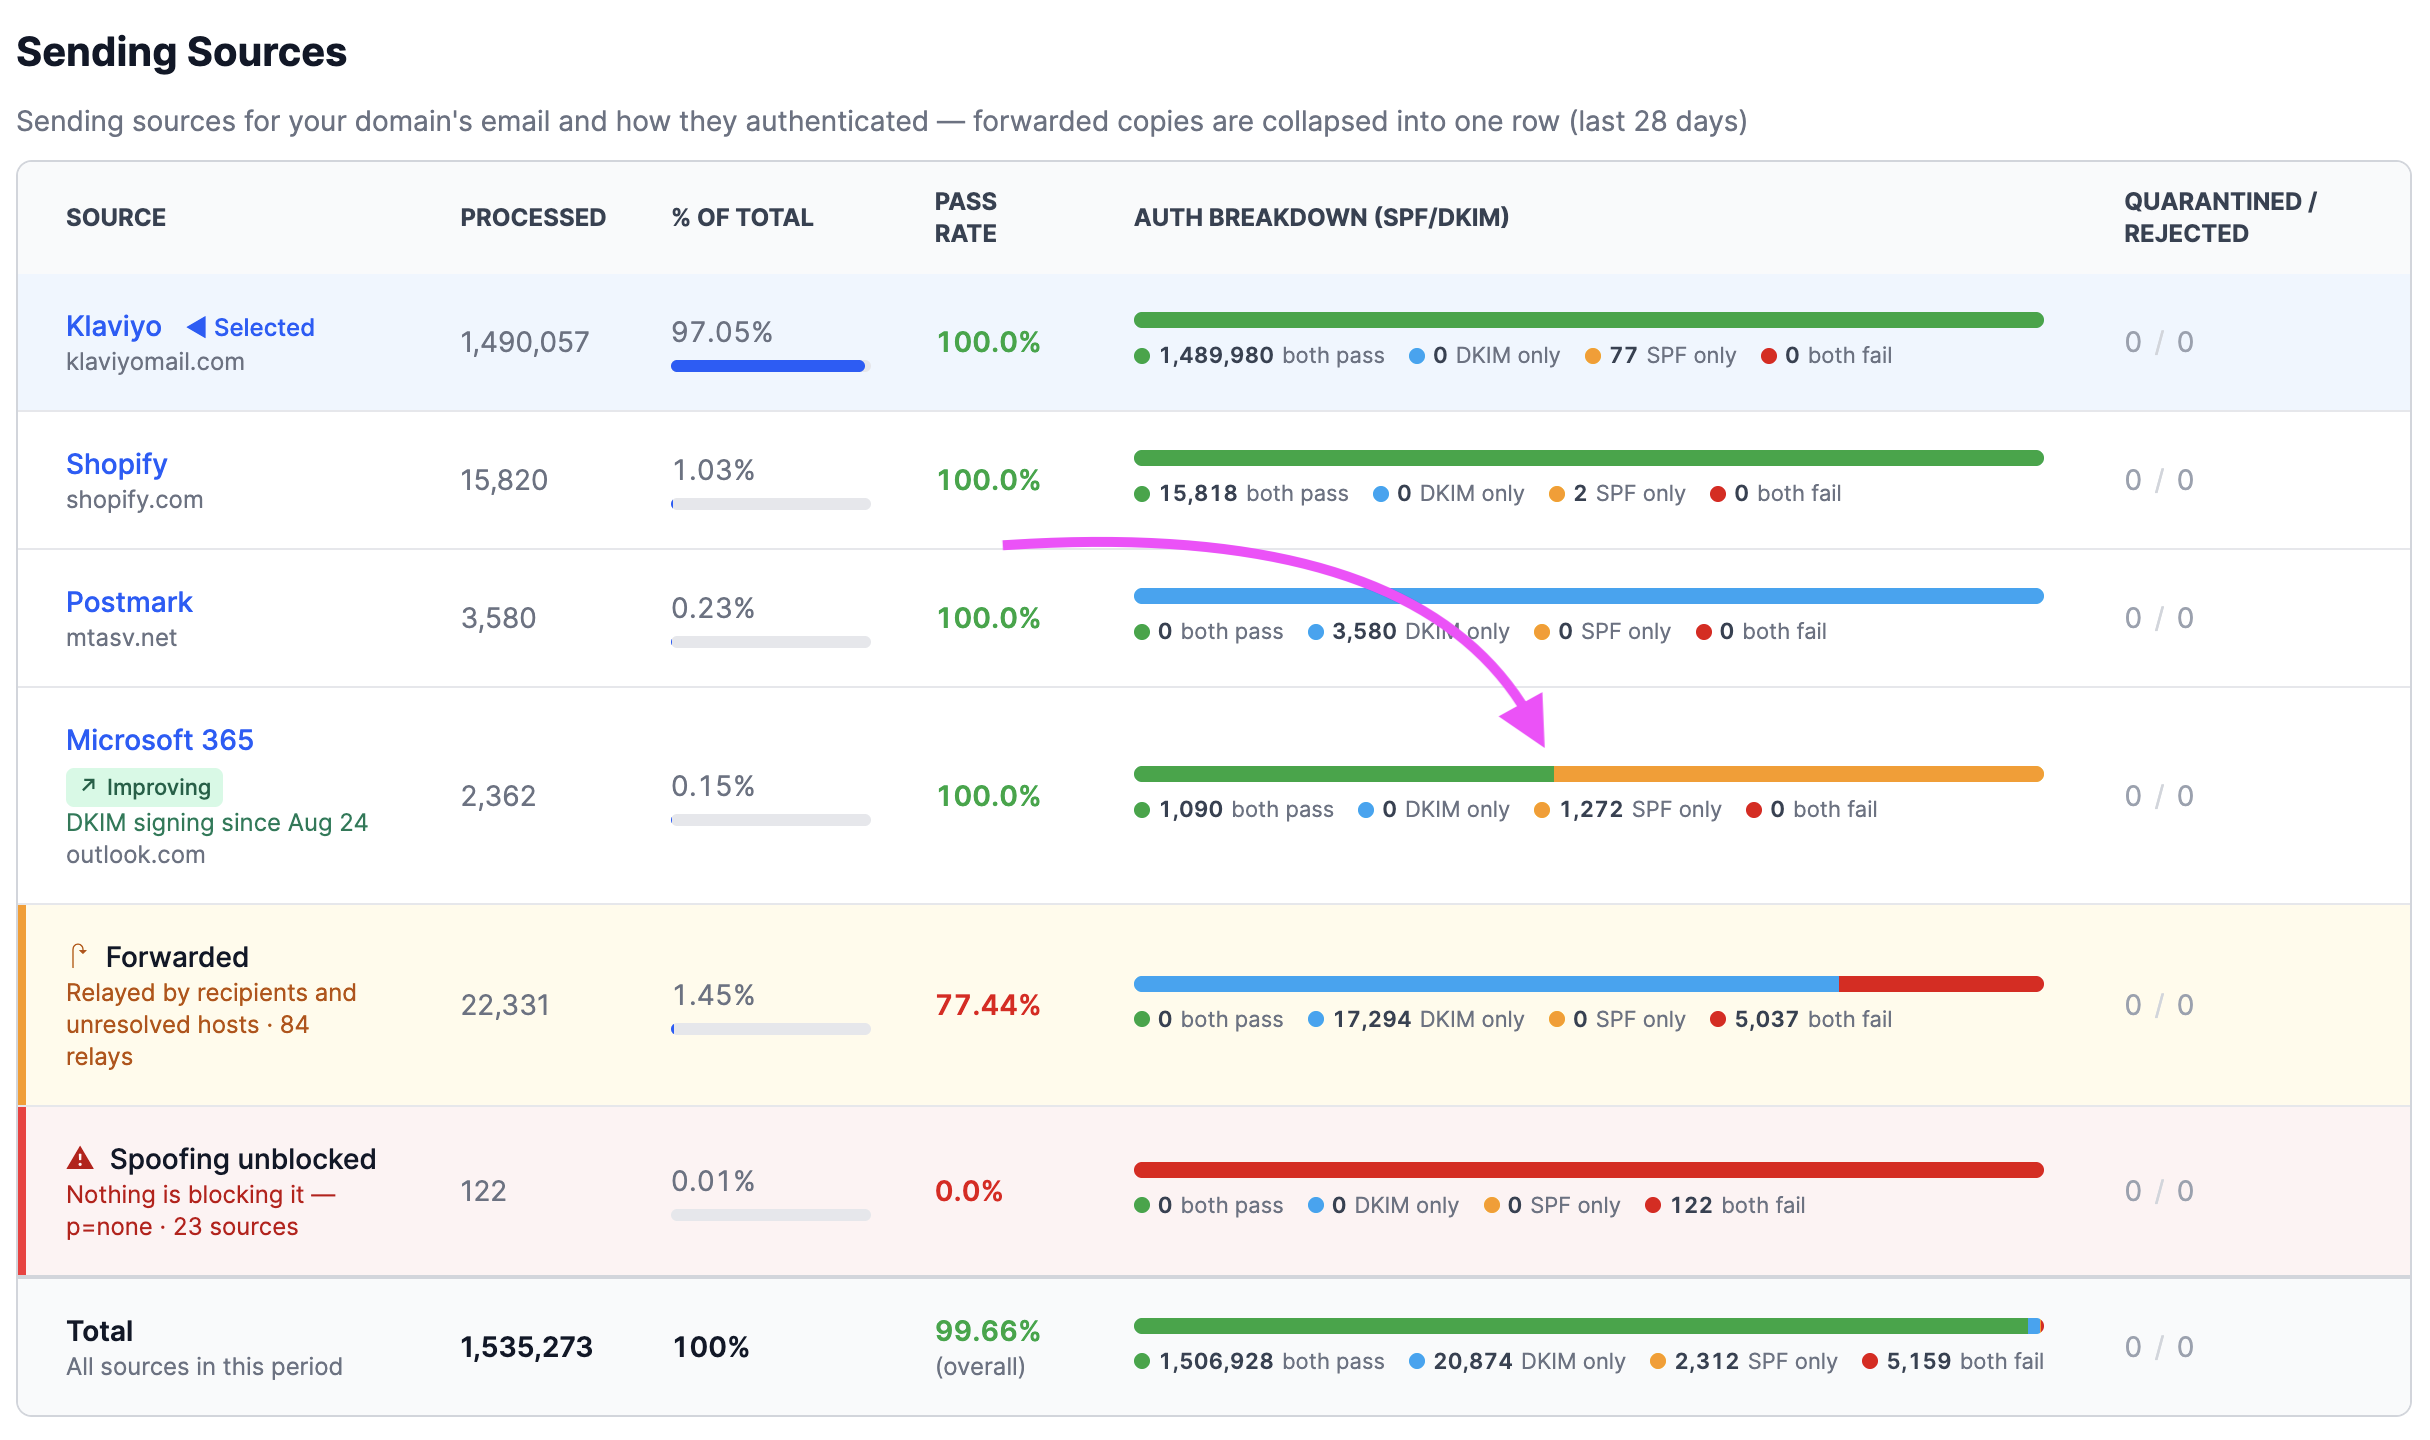
Task: Click the Improving arrow icon under Microsoft 365
Action: click(89, 786)
